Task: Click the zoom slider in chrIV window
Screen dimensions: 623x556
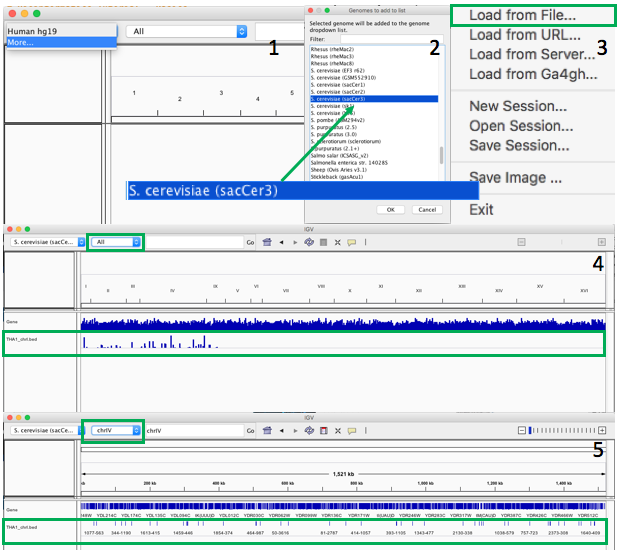Action: click(x=560, y=431)
